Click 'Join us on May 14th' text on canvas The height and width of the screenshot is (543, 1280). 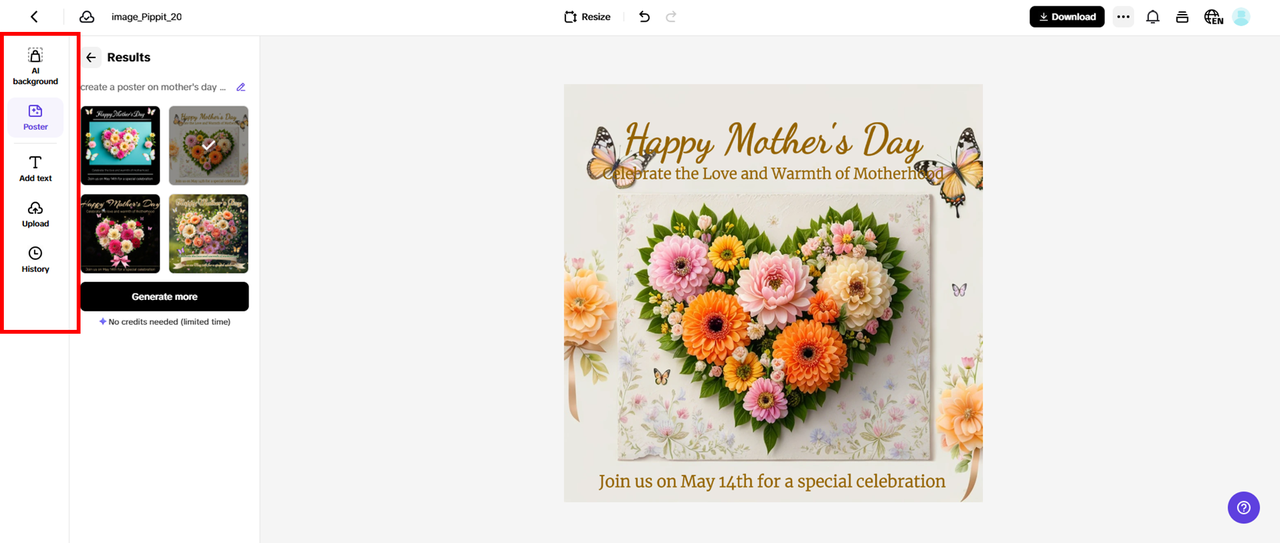(772, 481)
